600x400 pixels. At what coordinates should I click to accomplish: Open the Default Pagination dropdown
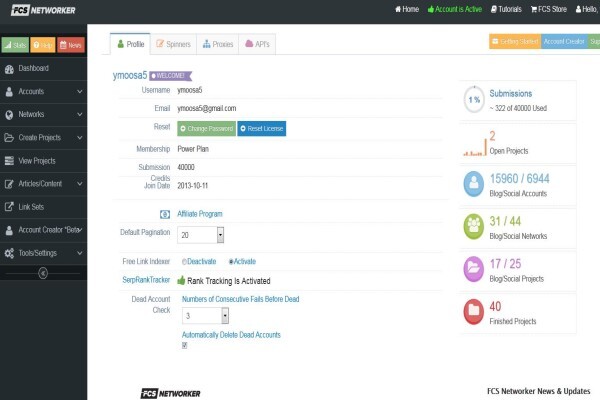tap(201, 235)
